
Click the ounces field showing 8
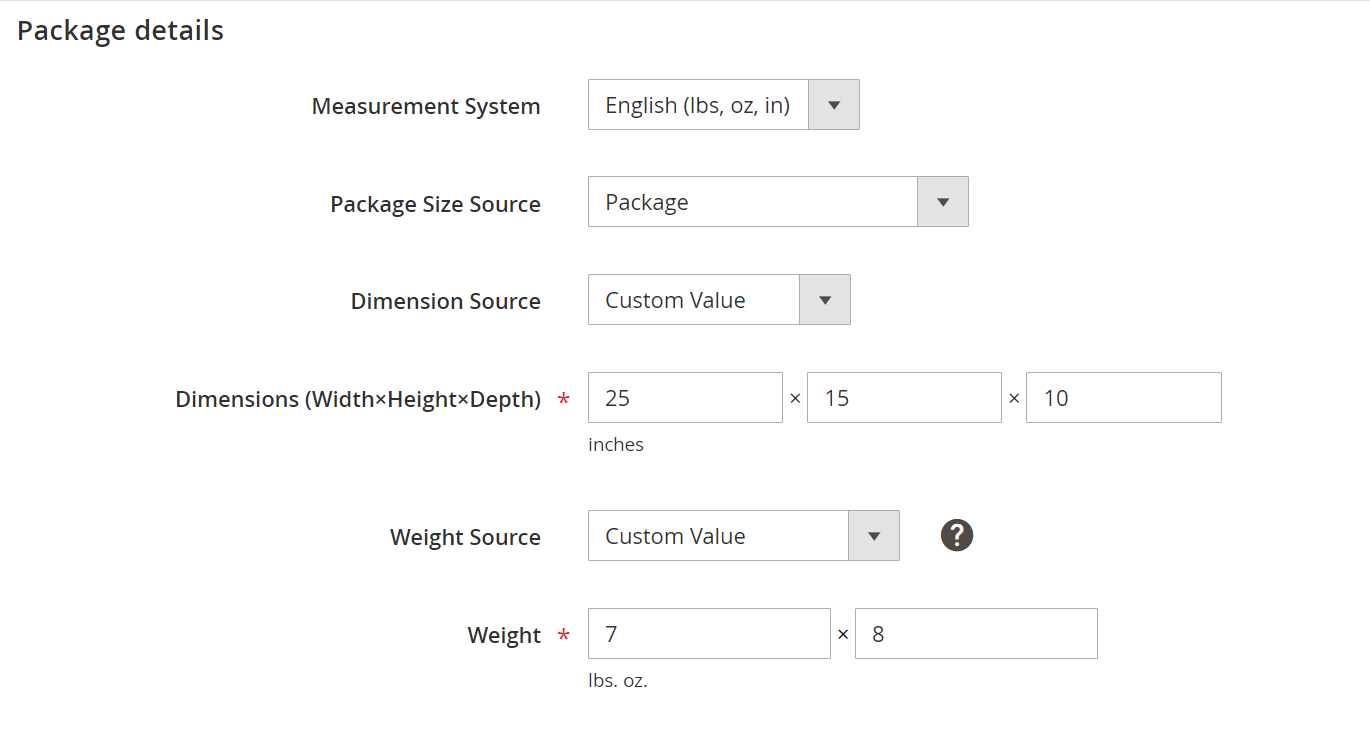click(976, 633)
